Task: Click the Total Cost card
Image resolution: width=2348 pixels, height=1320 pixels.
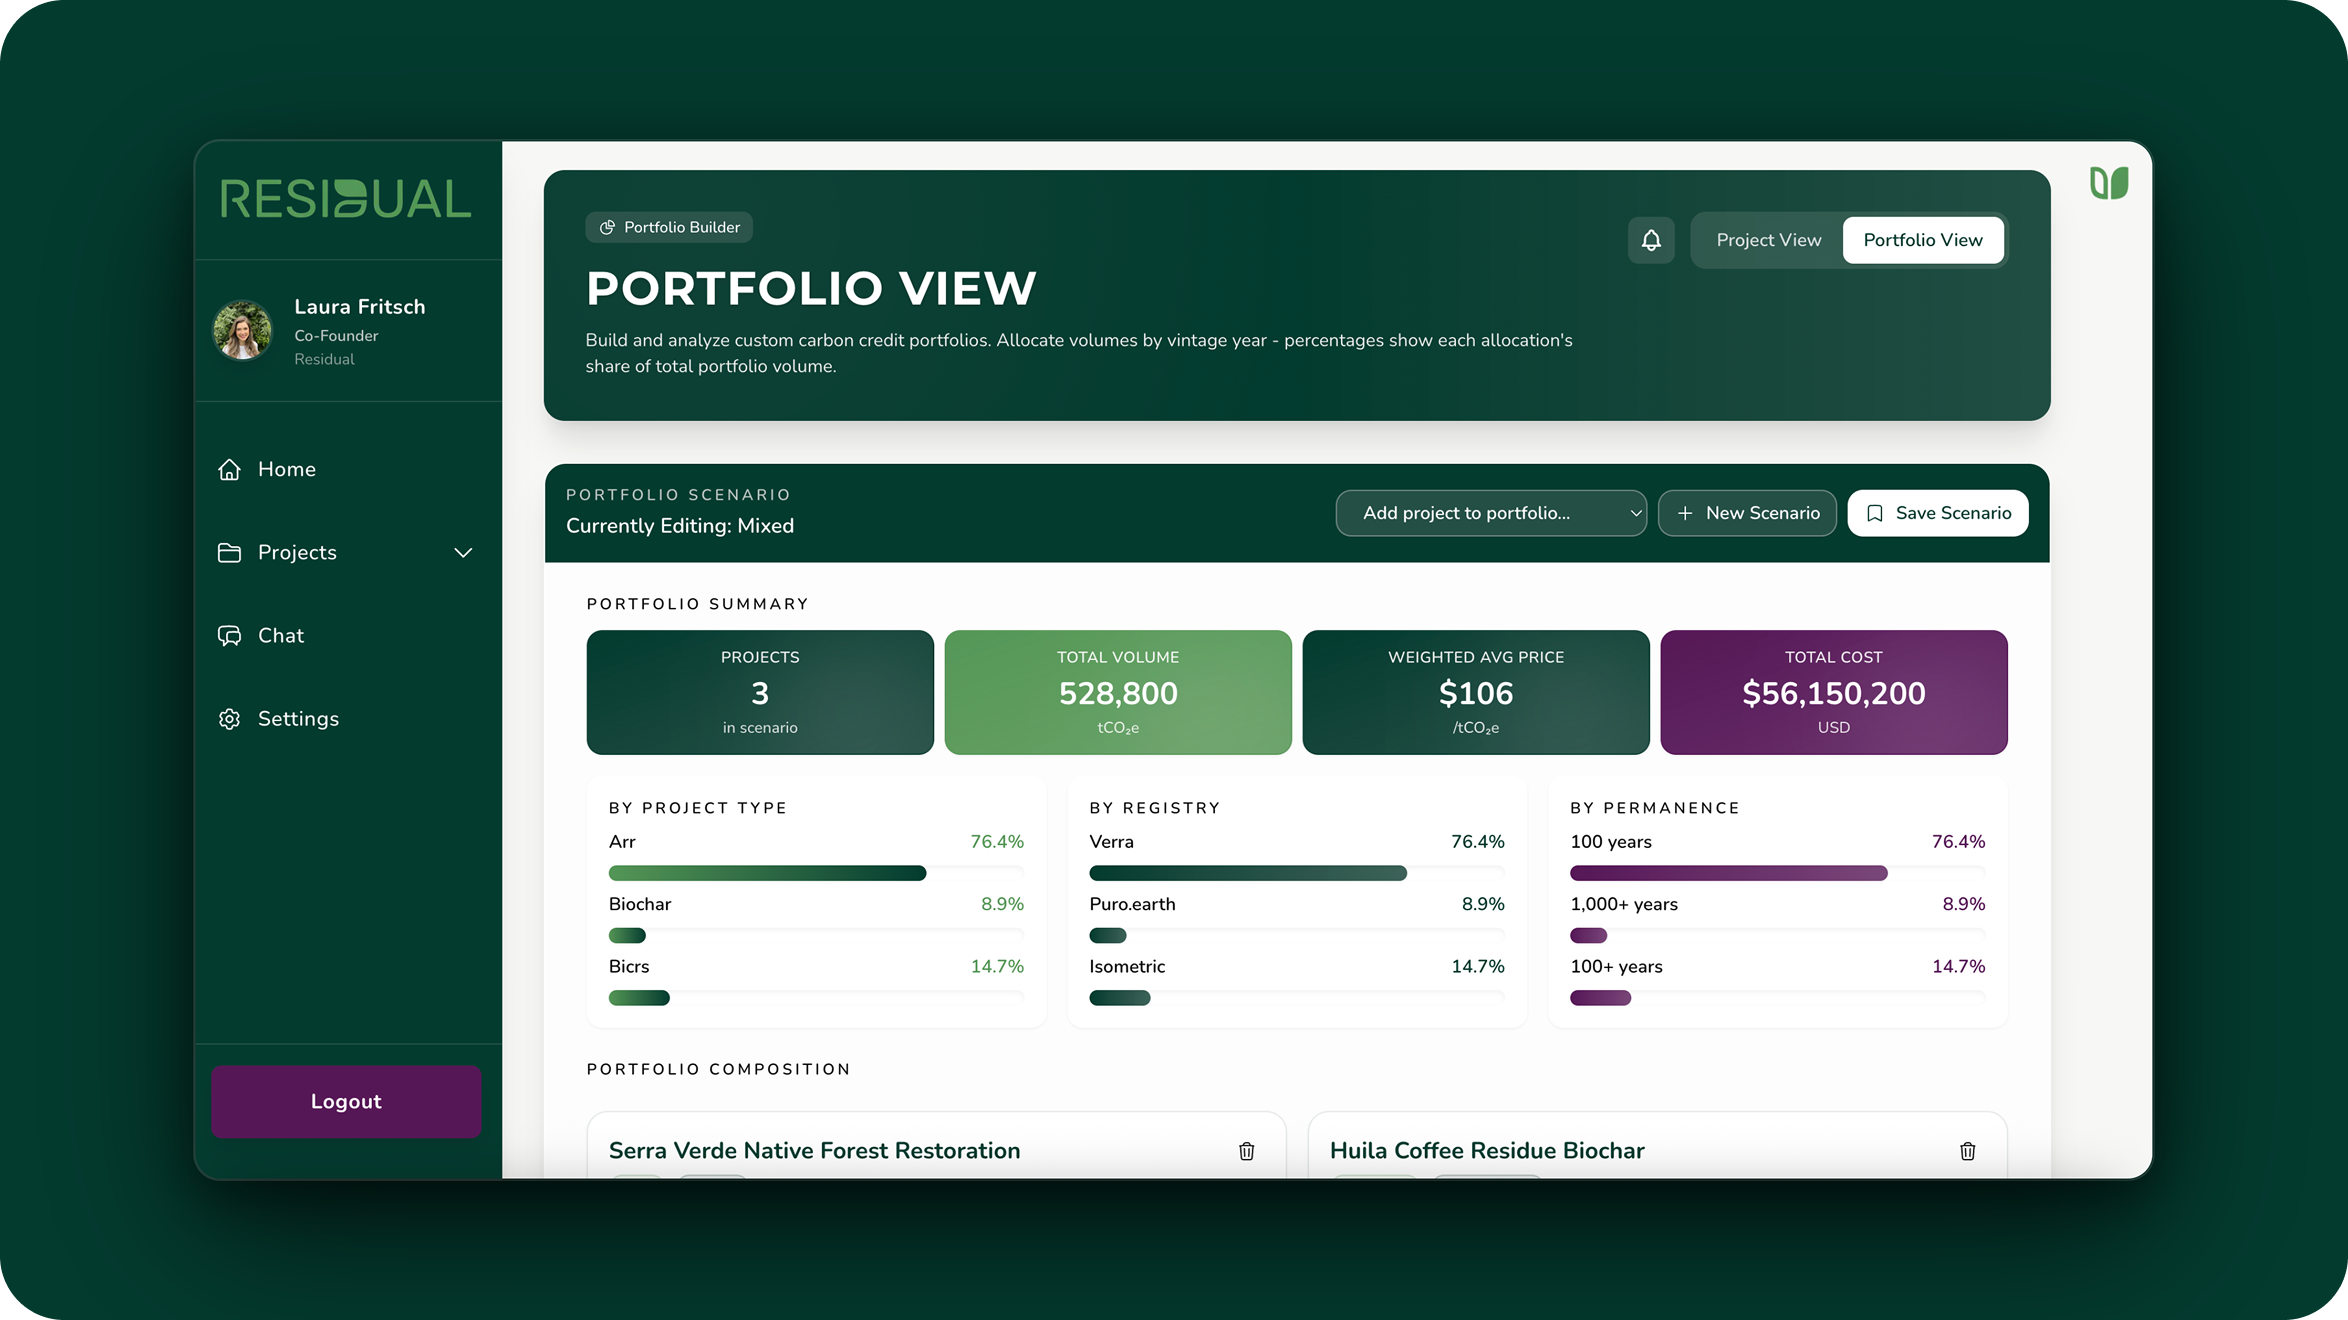Action: click(1834, 692)
